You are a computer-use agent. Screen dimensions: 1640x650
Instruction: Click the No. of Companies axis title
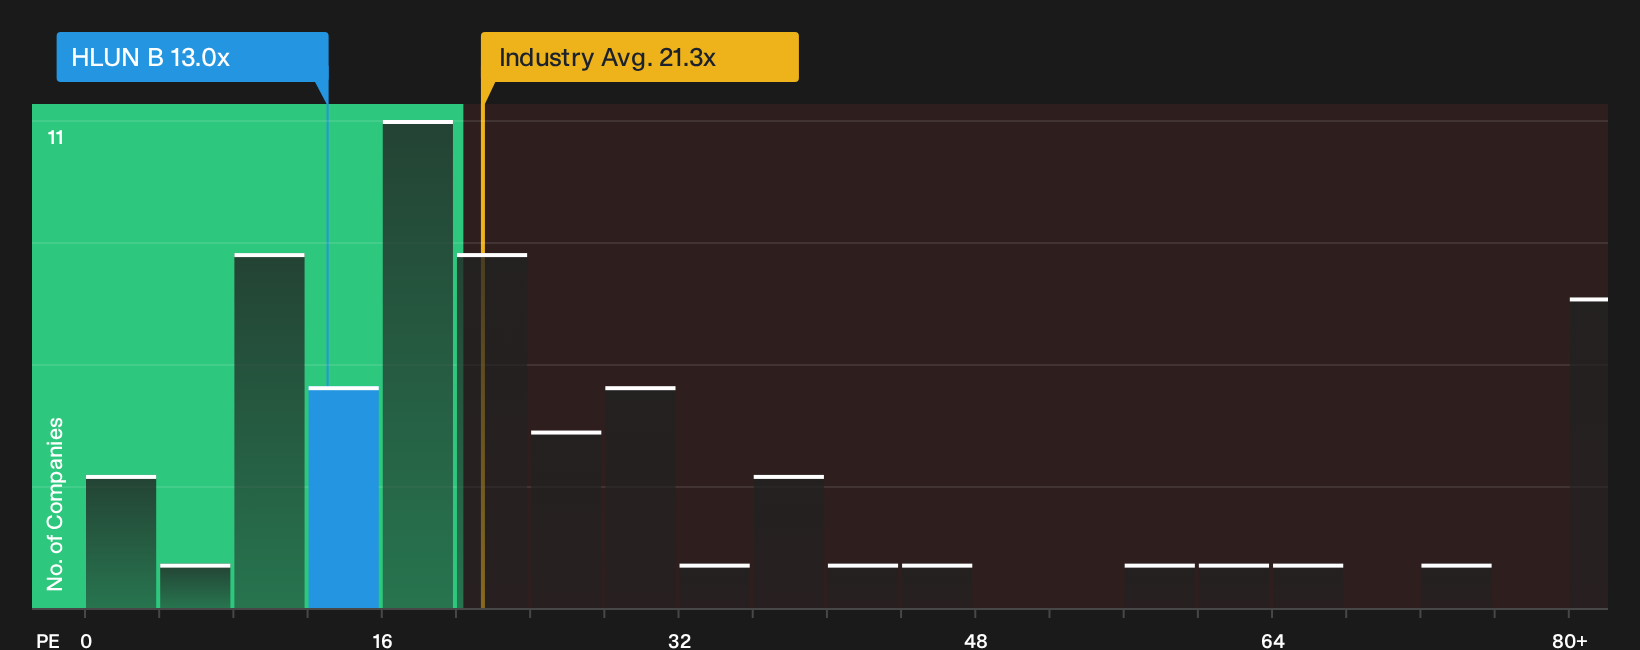[55, 504]
